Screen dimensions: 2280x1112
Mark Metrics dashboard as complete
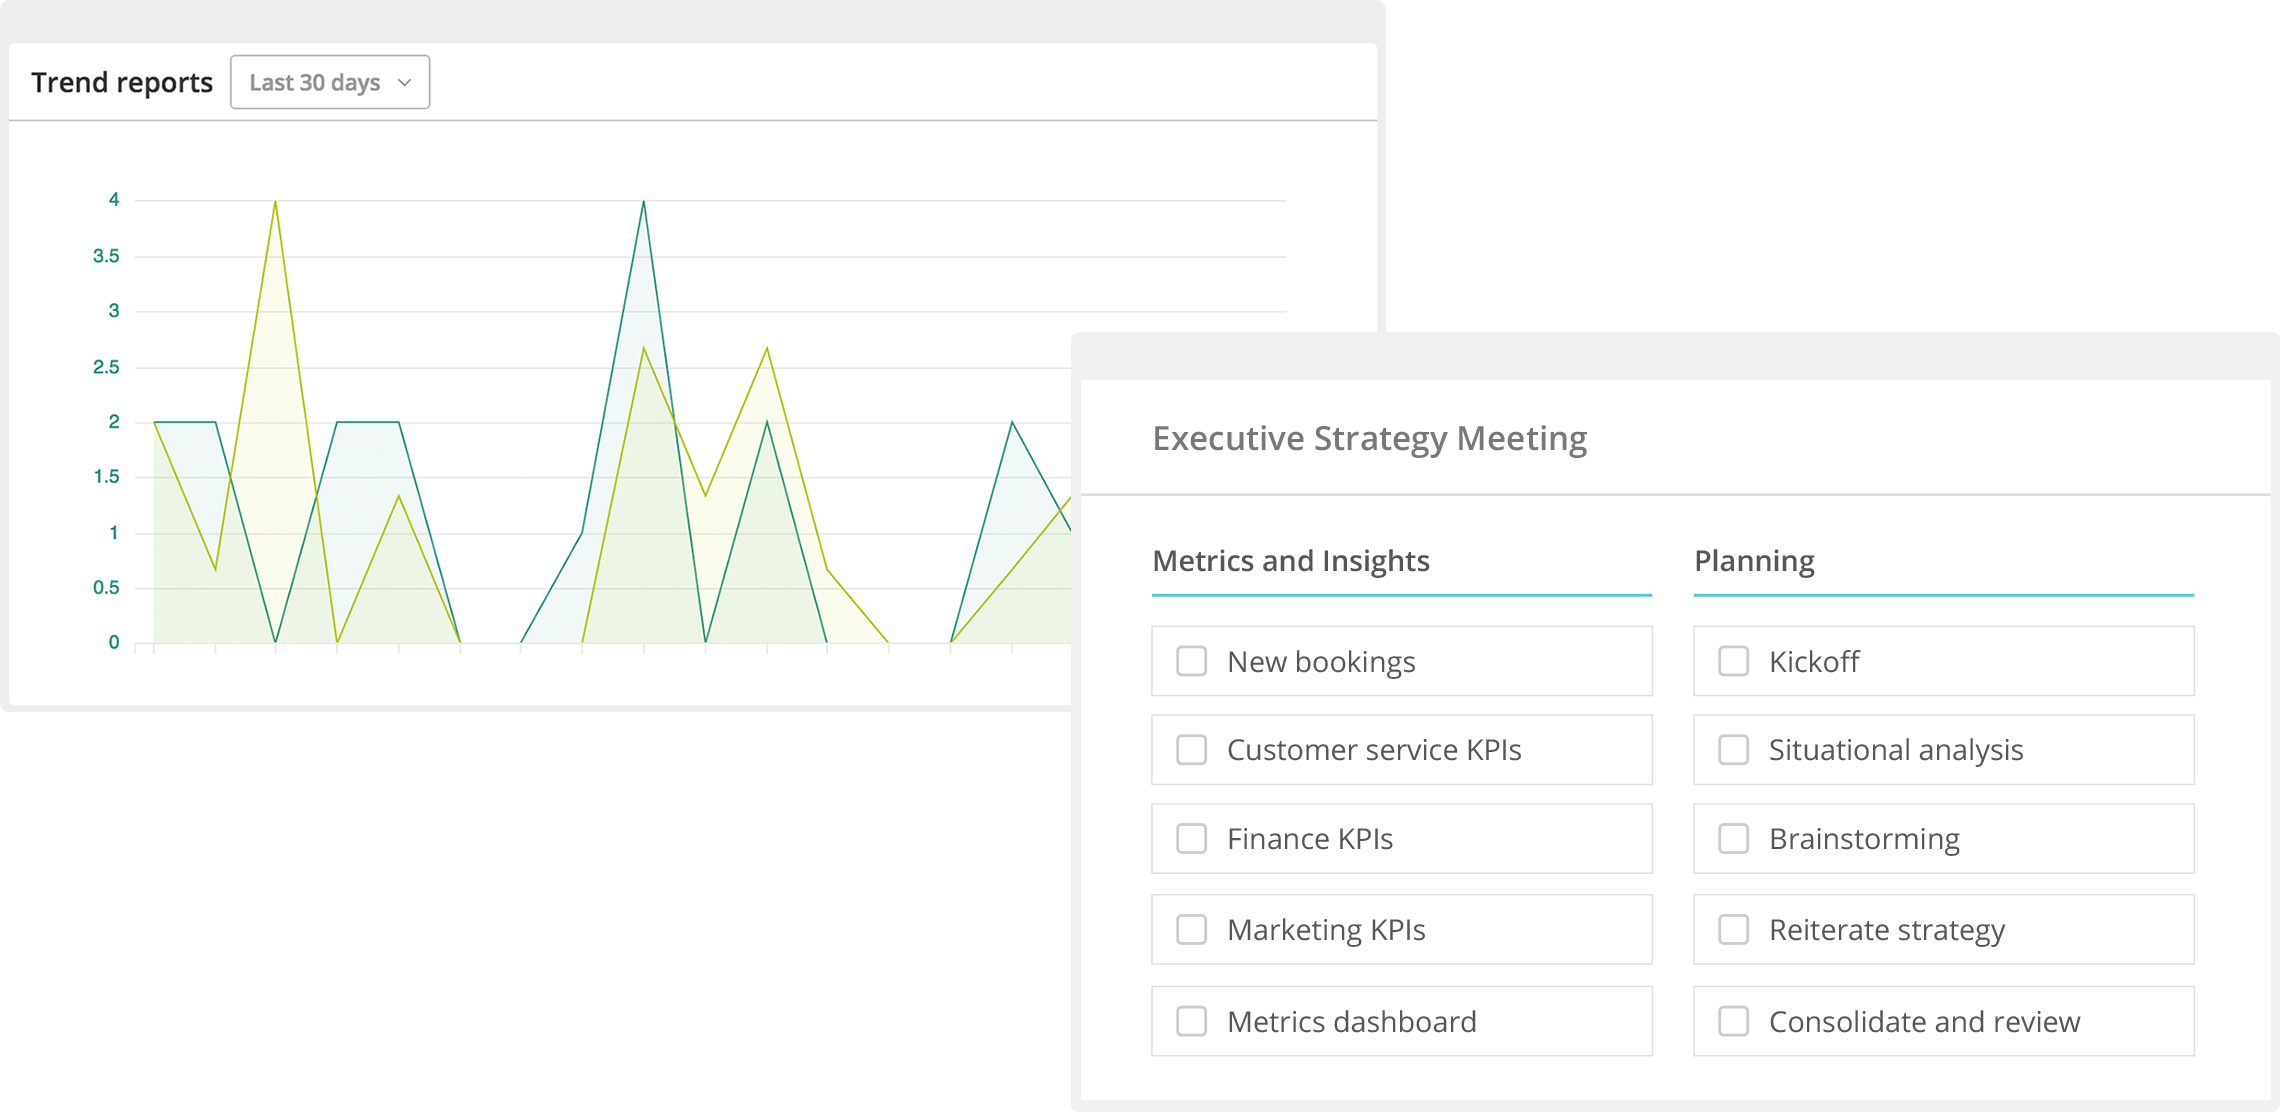pos(1191,1021)
